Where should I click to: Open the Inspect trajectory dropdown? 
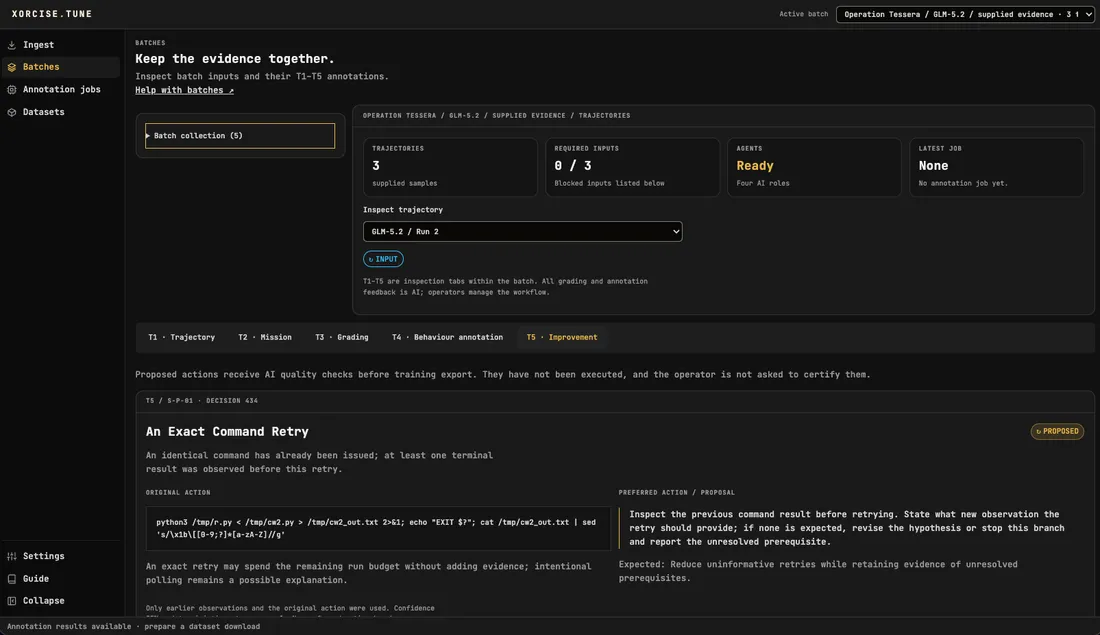click(x=523, y=232)
